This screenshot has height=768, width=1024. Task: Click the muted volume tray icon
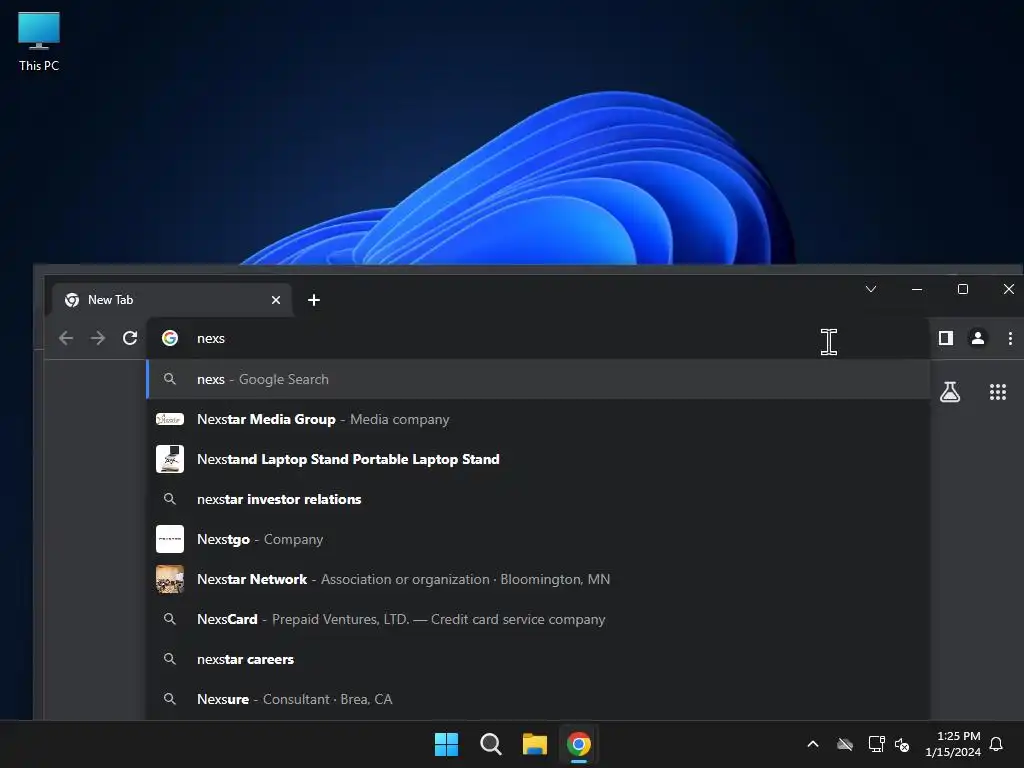click(x=902, y=744)
